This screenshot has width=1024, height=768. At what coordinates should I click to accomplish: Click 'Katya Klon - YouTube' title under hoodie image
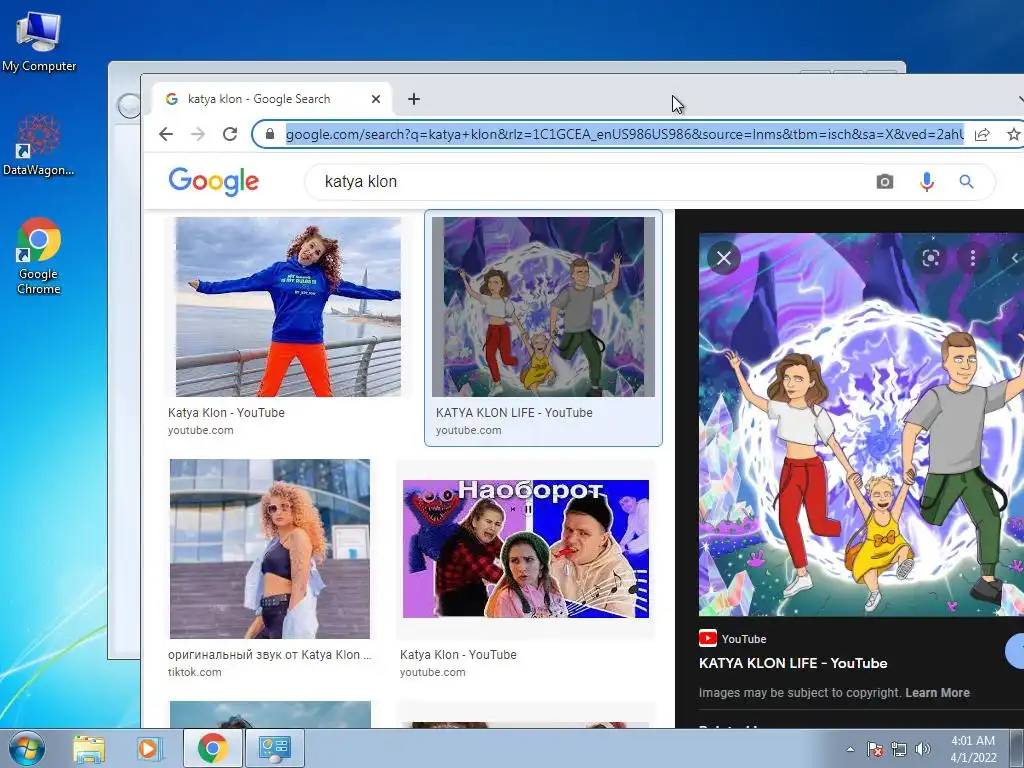pyautogui.click(x=226, y=413)
